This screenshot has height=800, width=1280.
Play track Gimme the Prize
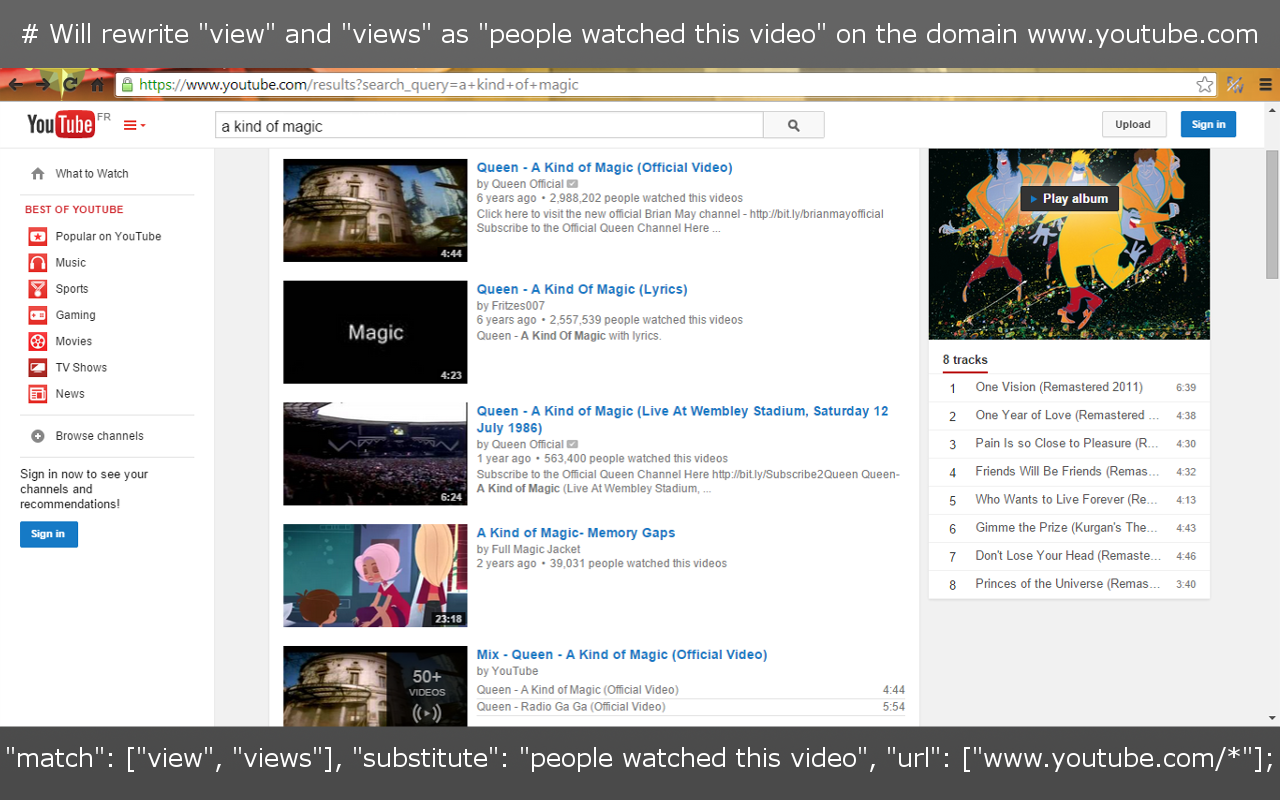[1069, 527]
